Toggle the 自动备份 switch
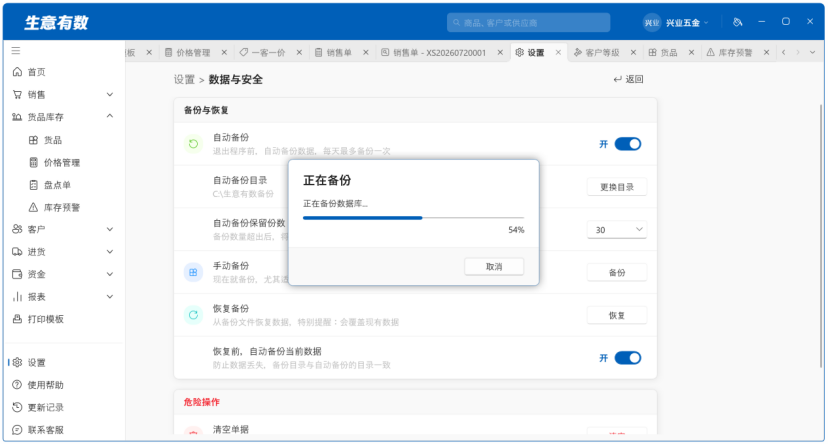 click(x=628, y=144)
